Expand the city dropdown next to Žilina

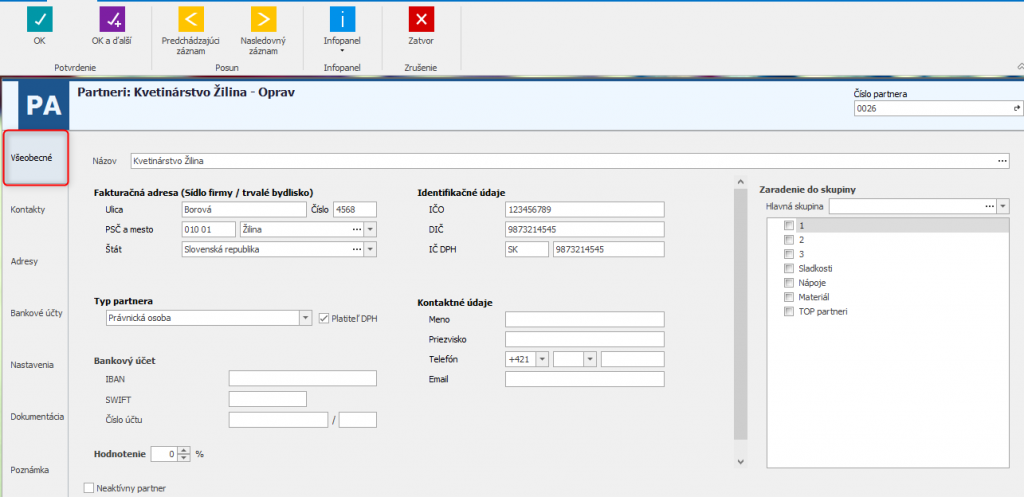(370, 229)
